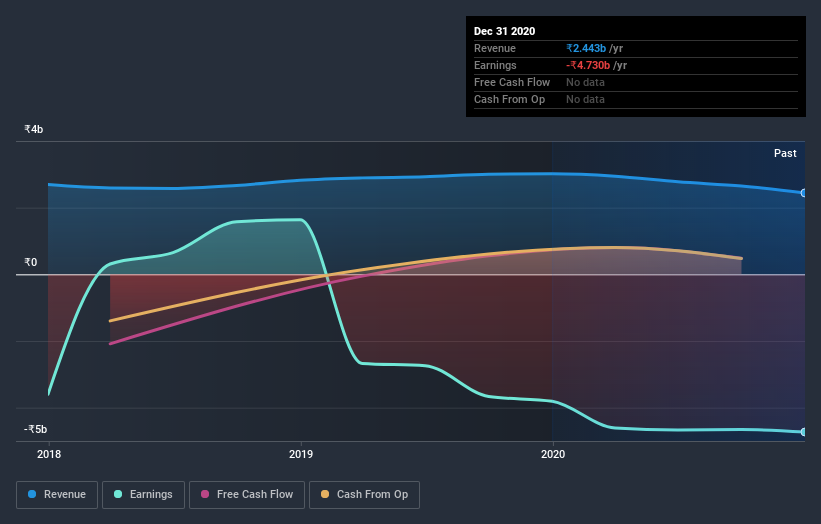Screen dimensions: 821x524
Task: Click the Dec 31 2020 tooltip header
Action: (x=504, y=31)
